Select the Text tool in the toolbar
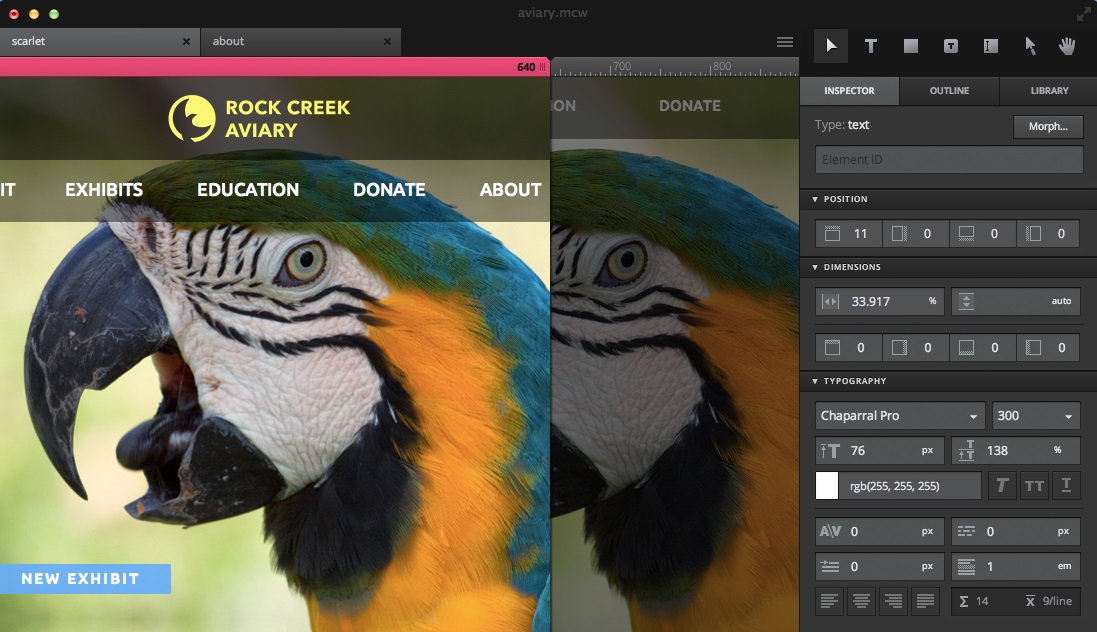Image resolution: width=1097 pixels, height=632 pixels. pyautogui.click(x=870, y=45)
